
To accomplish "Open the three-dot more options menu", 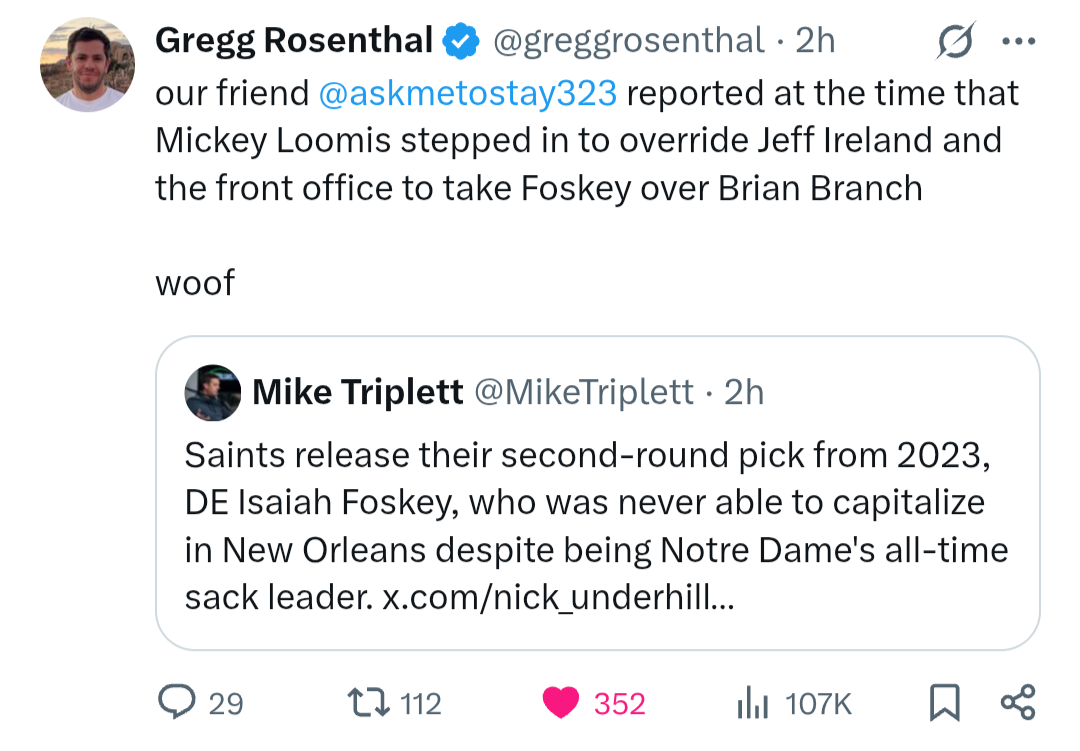I will tap(1018, 41).
